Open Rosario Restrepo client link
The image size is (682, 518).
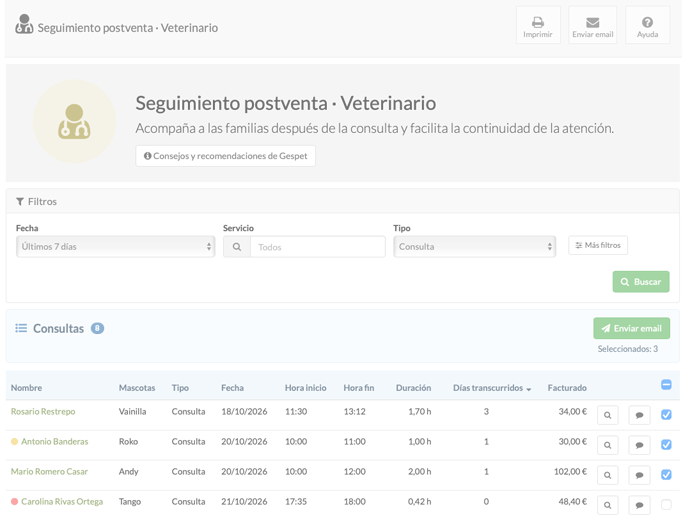tap(43, 411)
